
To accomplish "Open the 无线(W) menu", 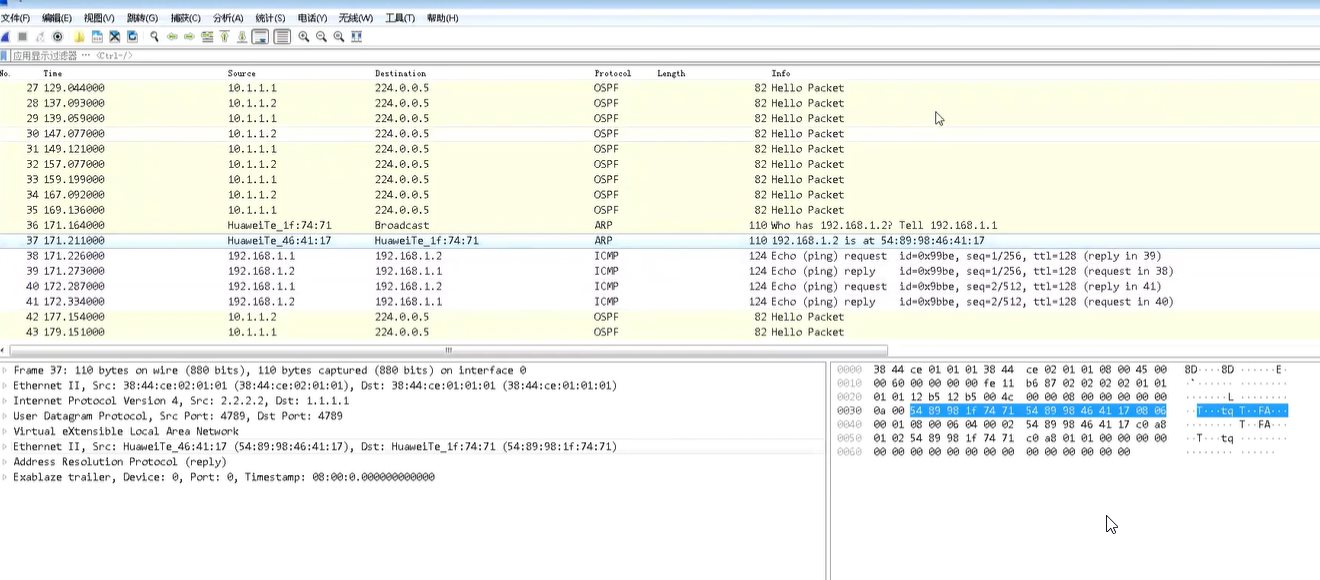I will [356, 18].
